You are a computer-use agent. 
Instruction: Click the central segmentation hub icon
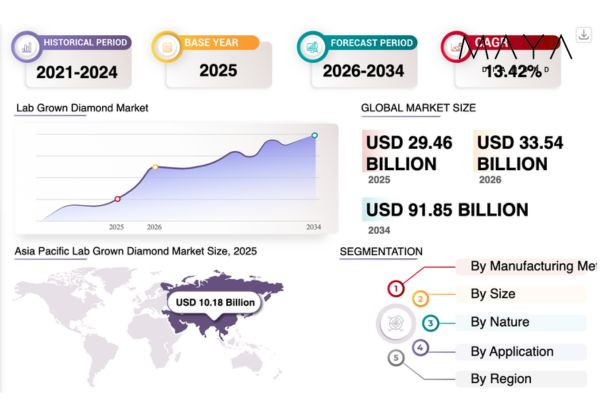pos(394,323)
